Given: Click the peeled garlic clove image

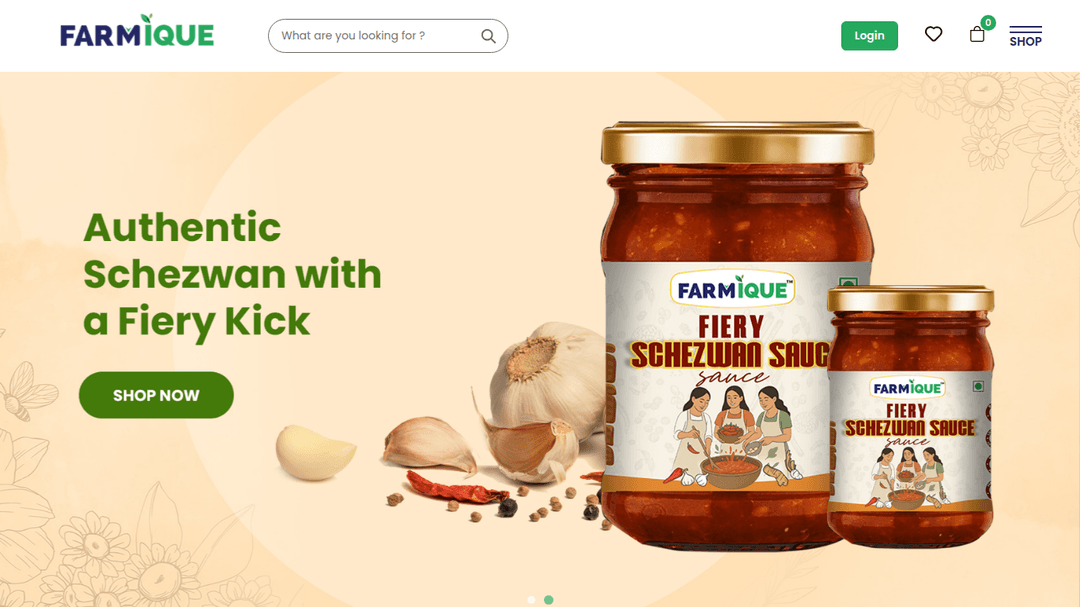Looking at the screenshot, I should pos(315,452).
